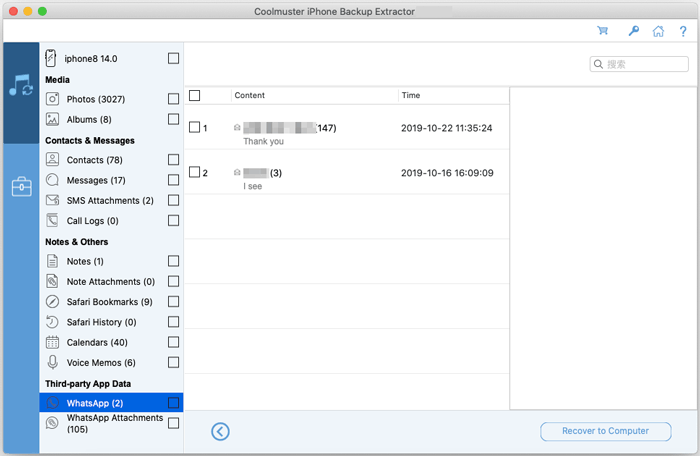Click message icon in conversation row 1
The image size is (700, 456).
237,128
